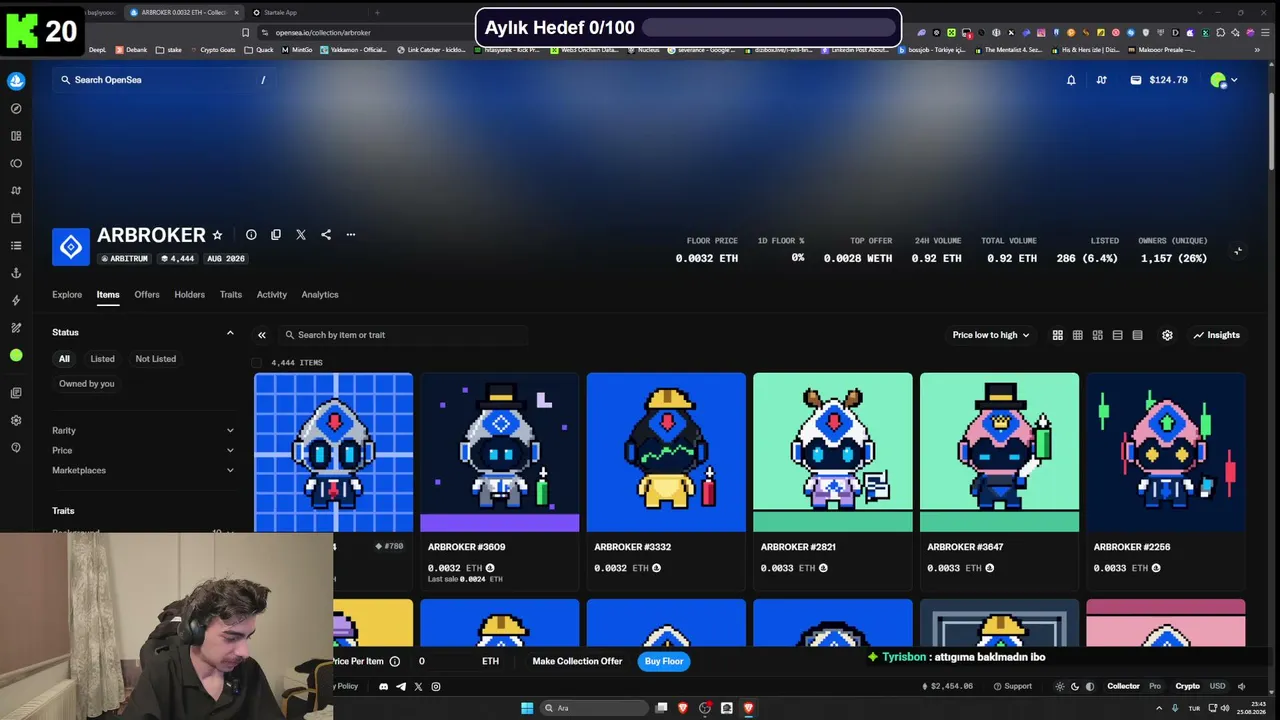1280x720 pixels.
Task: Expand the Rarity filter
Action: [143, 430]
